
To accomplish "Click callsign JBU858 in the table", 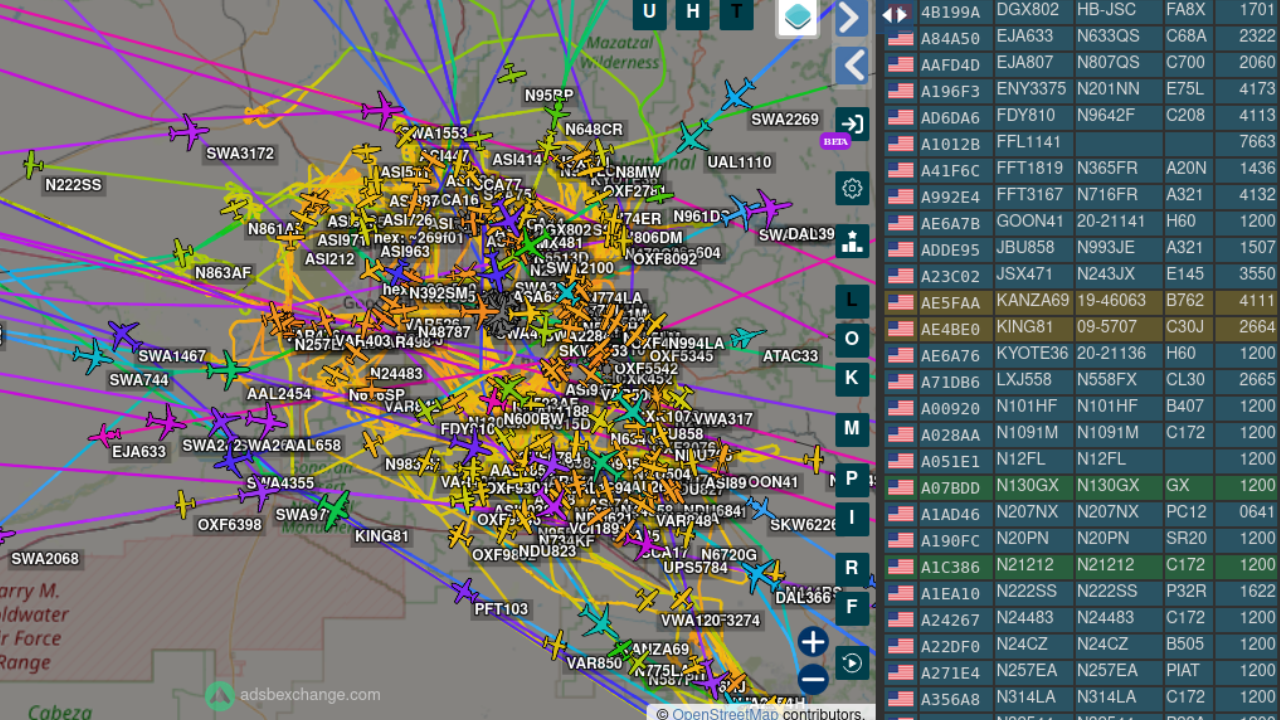I will pos(1026,248).
